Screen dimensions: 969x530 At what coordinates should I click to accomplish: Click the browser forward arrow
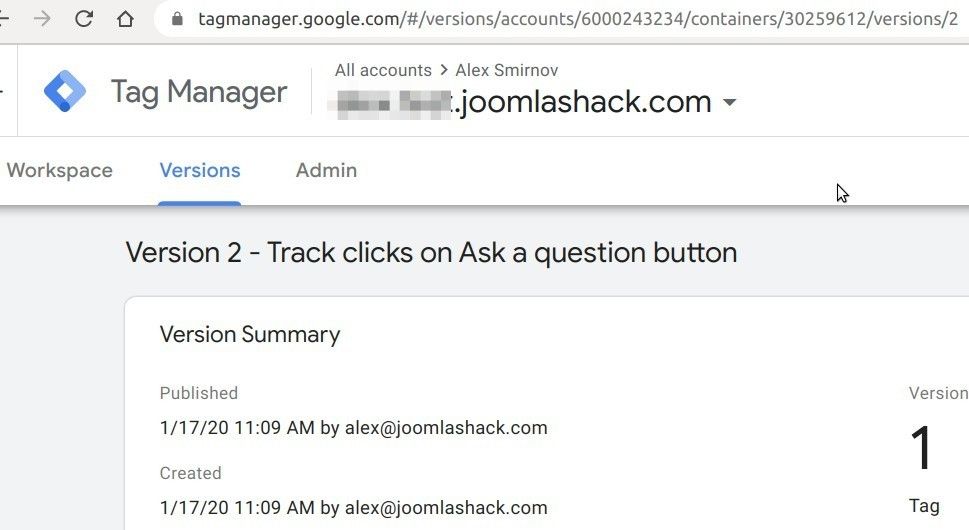click(x=42, y=19)
